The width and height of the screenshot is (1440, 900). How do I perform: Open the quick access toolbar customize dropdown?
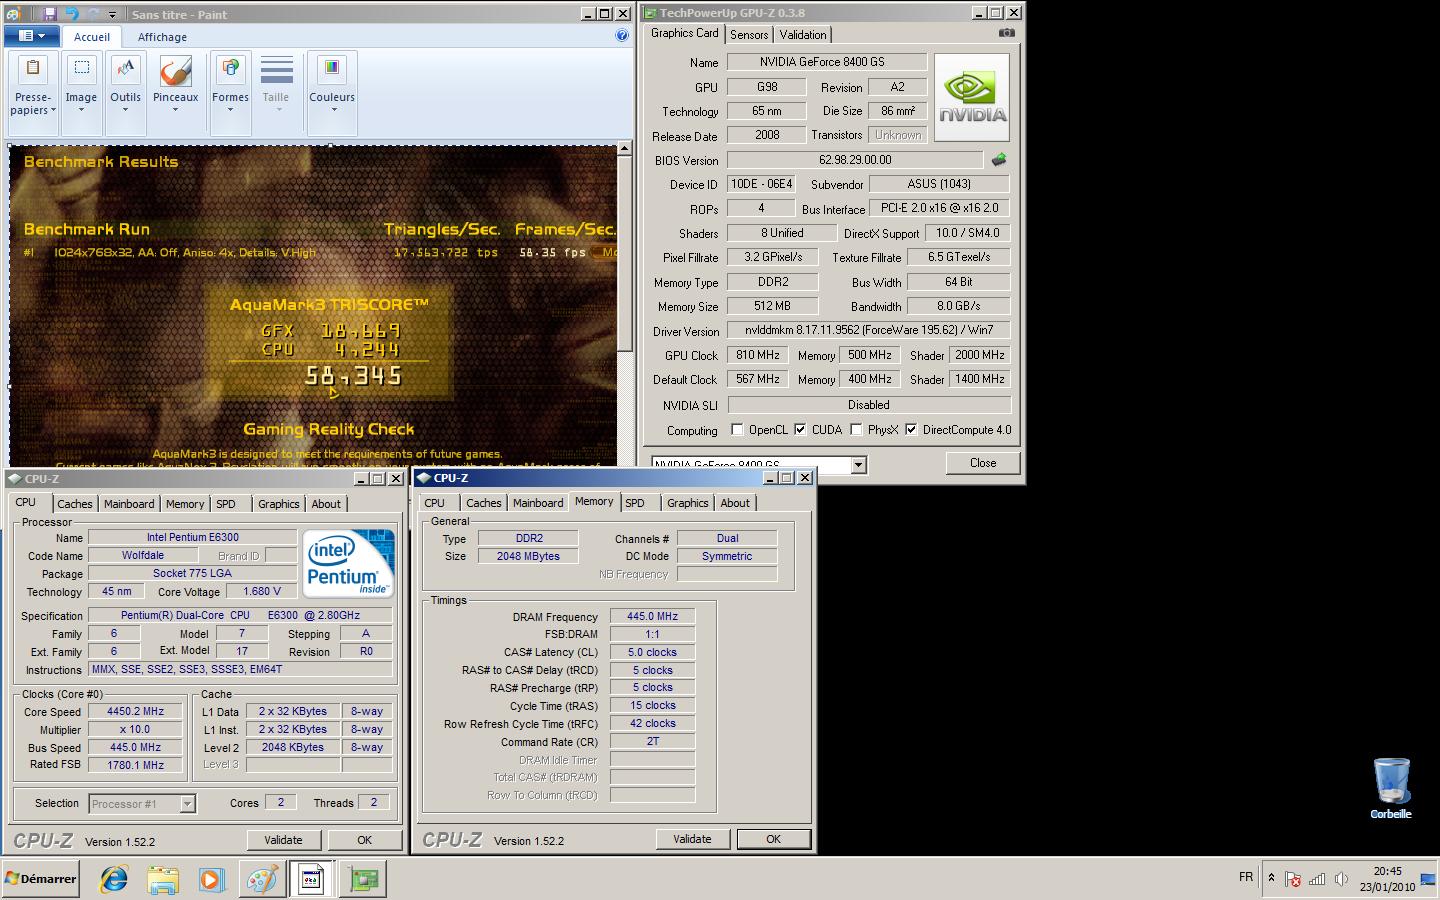[112, 15]
